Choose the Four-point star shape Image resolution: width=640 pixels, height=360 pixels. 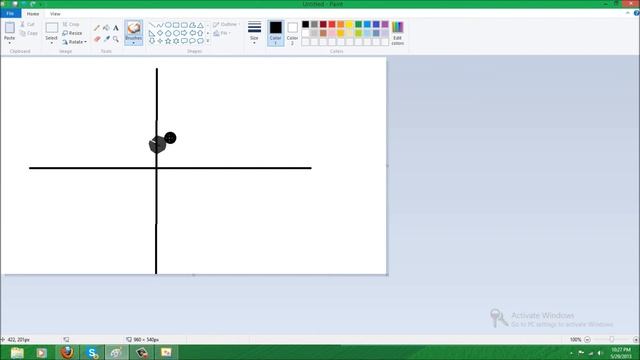coord(160,41)
